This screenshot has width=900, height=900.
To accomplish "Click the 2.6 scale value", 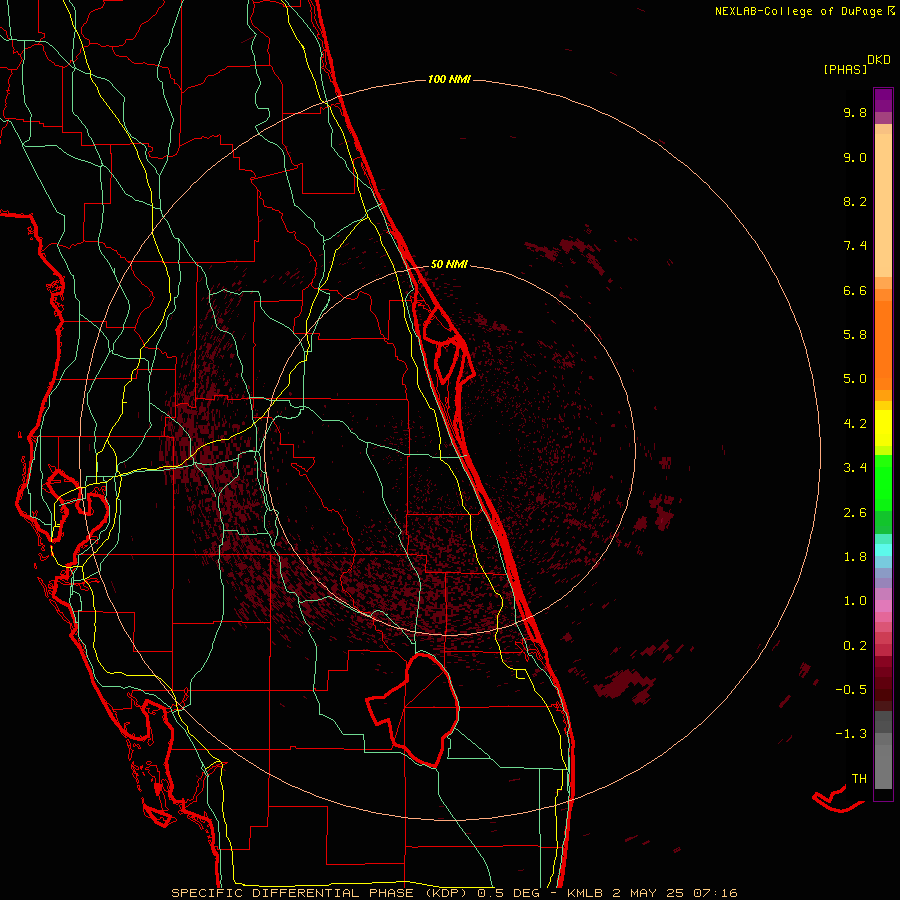I will click(x=855, y=513).
